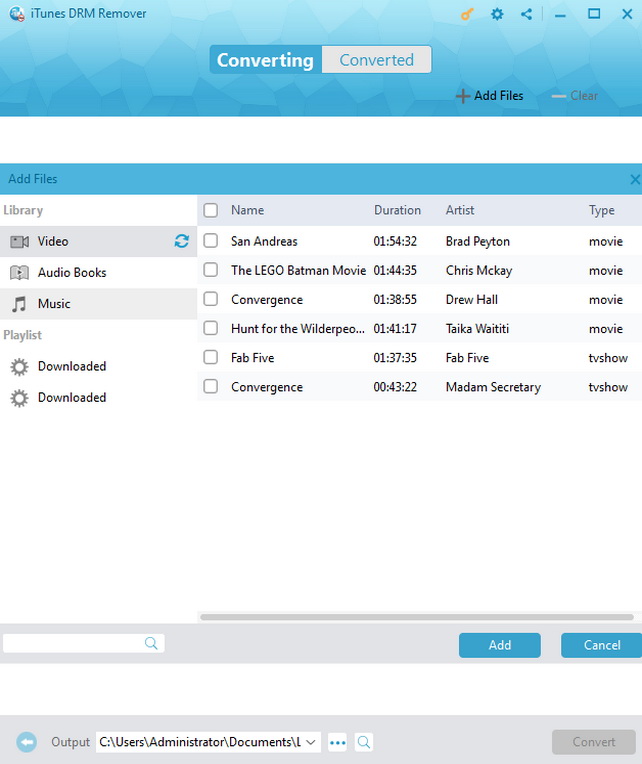Browse output folder with three-dots icon
The image size is (642, 764).
pos(337,742)
